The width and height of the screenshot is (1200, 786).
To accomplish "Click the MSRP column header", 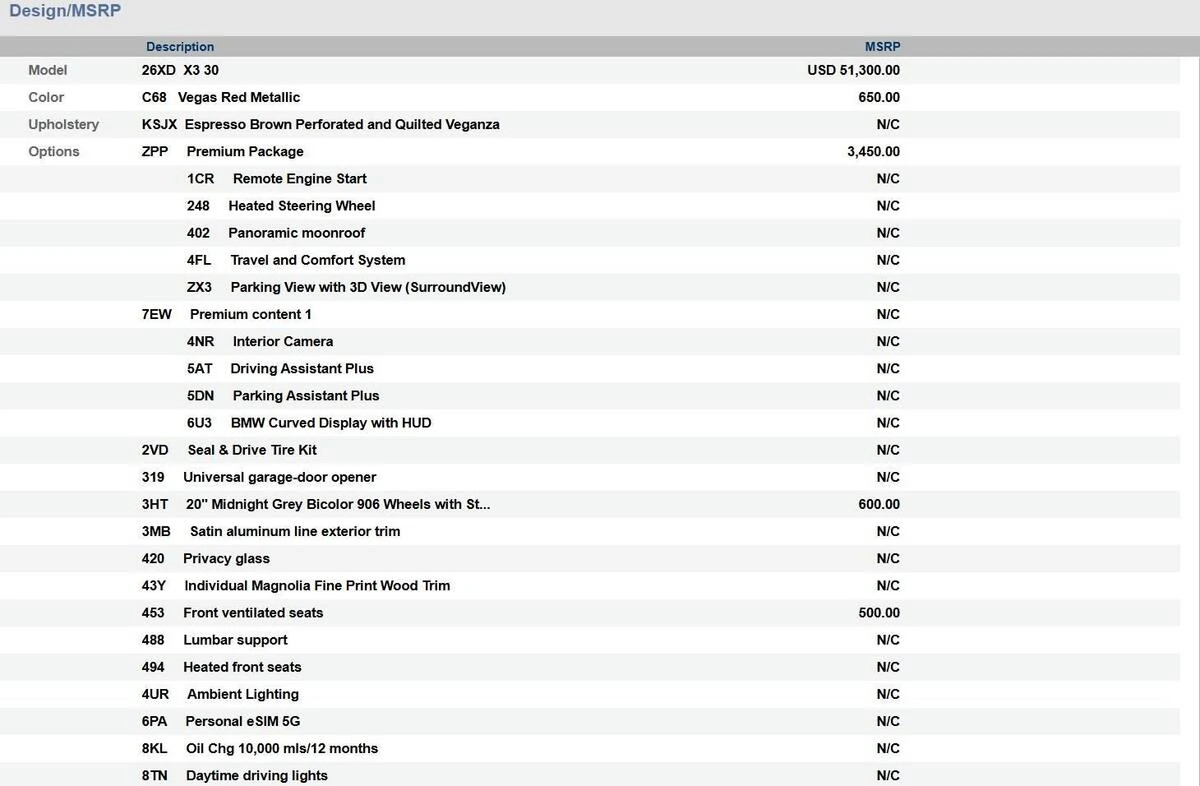I will (882, 47).
